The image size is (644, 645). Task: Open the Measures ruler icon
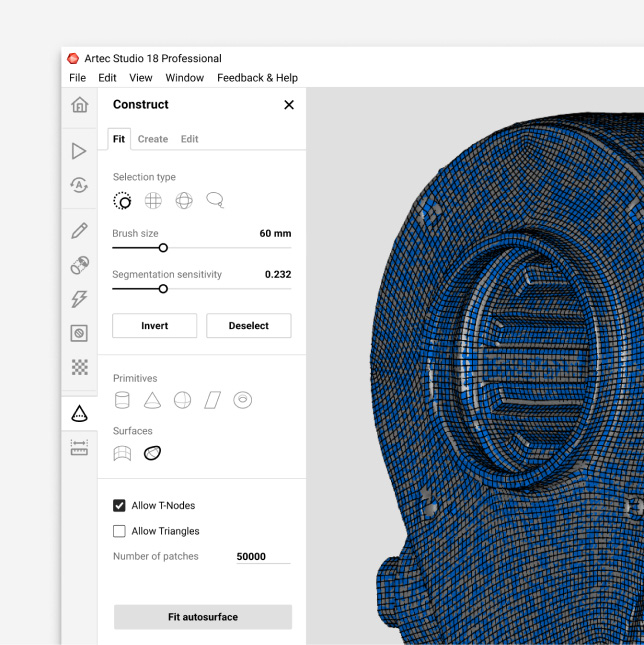pyautogui.click(x=79, y=448)
